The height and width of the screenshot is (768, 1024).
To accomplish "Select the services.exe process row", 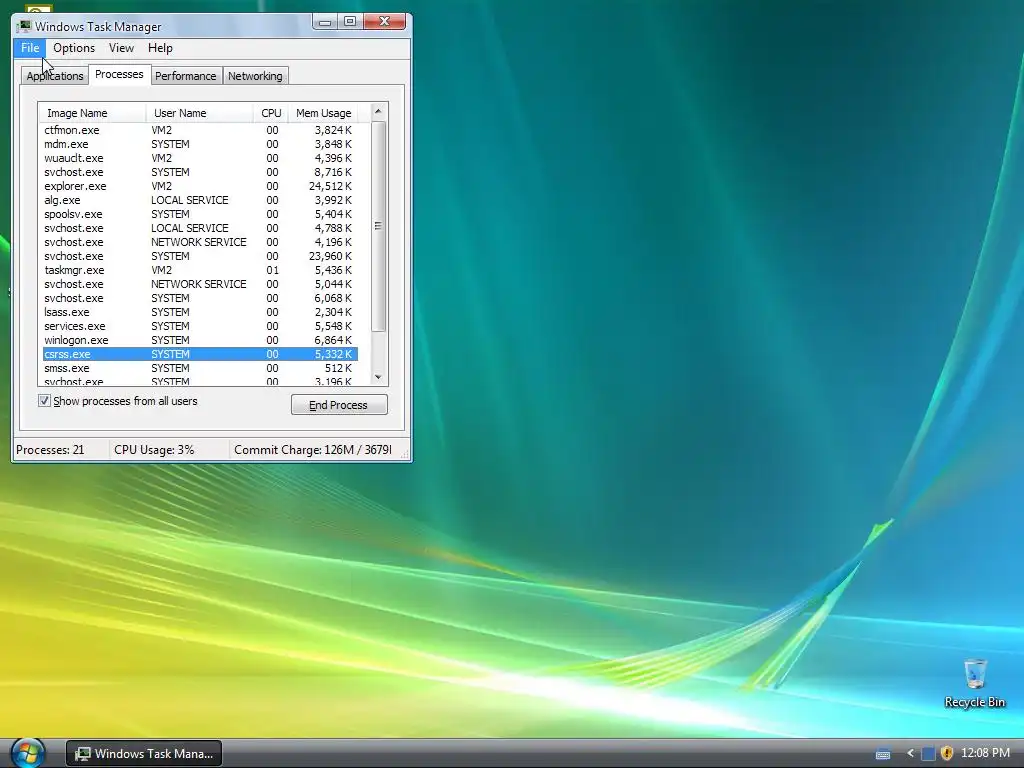I will (x=200, y=327).
